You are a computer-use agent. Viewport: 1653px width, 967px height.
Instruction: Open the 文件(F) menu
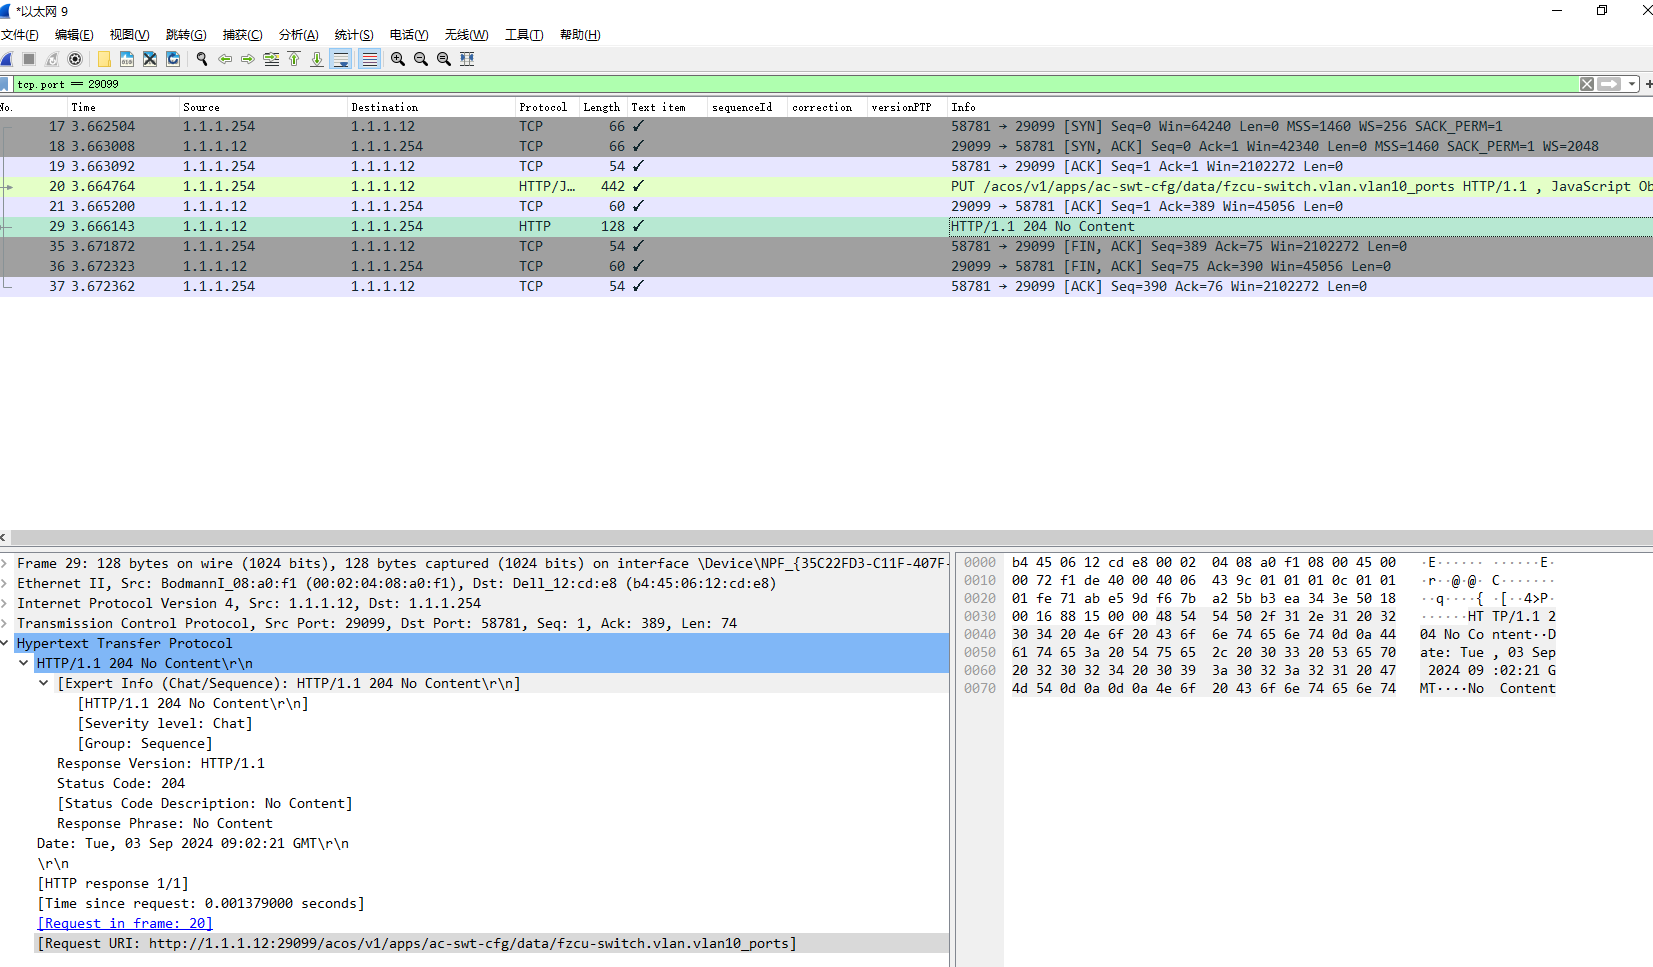(x=20, y=35)
